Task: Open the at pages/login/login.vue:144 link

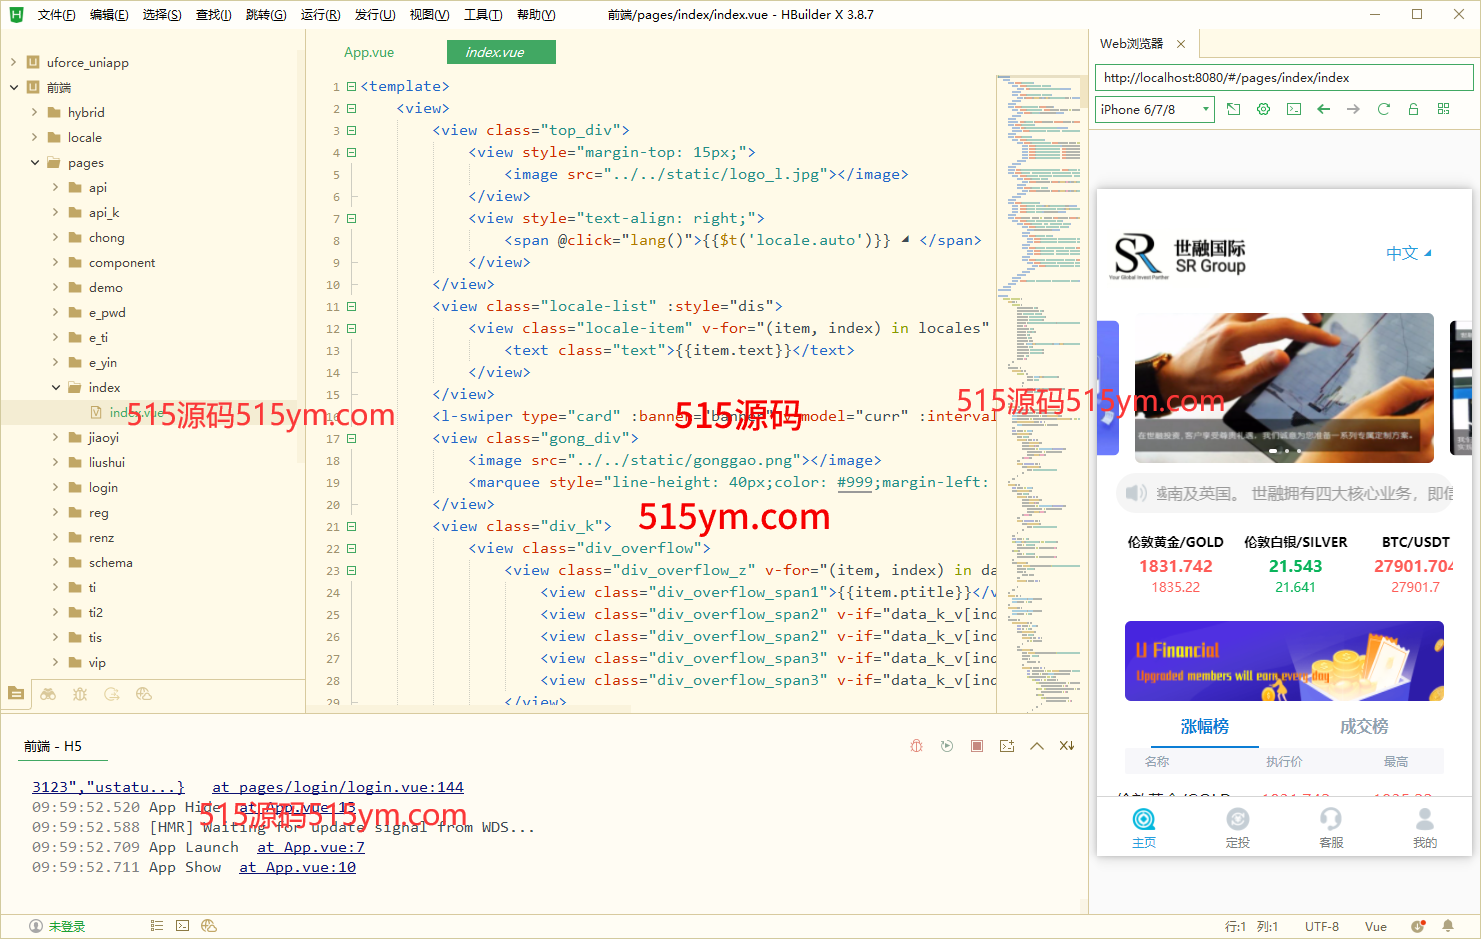Action: pos(337,787)
